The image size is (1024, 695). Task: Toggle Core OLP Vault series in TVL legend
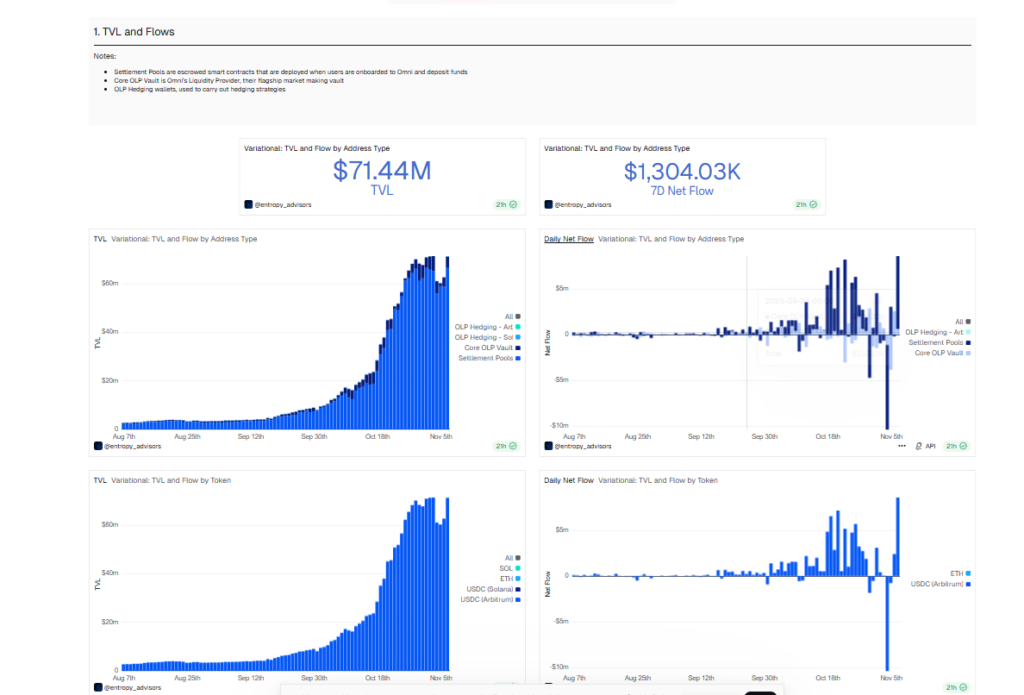point(488,347)
